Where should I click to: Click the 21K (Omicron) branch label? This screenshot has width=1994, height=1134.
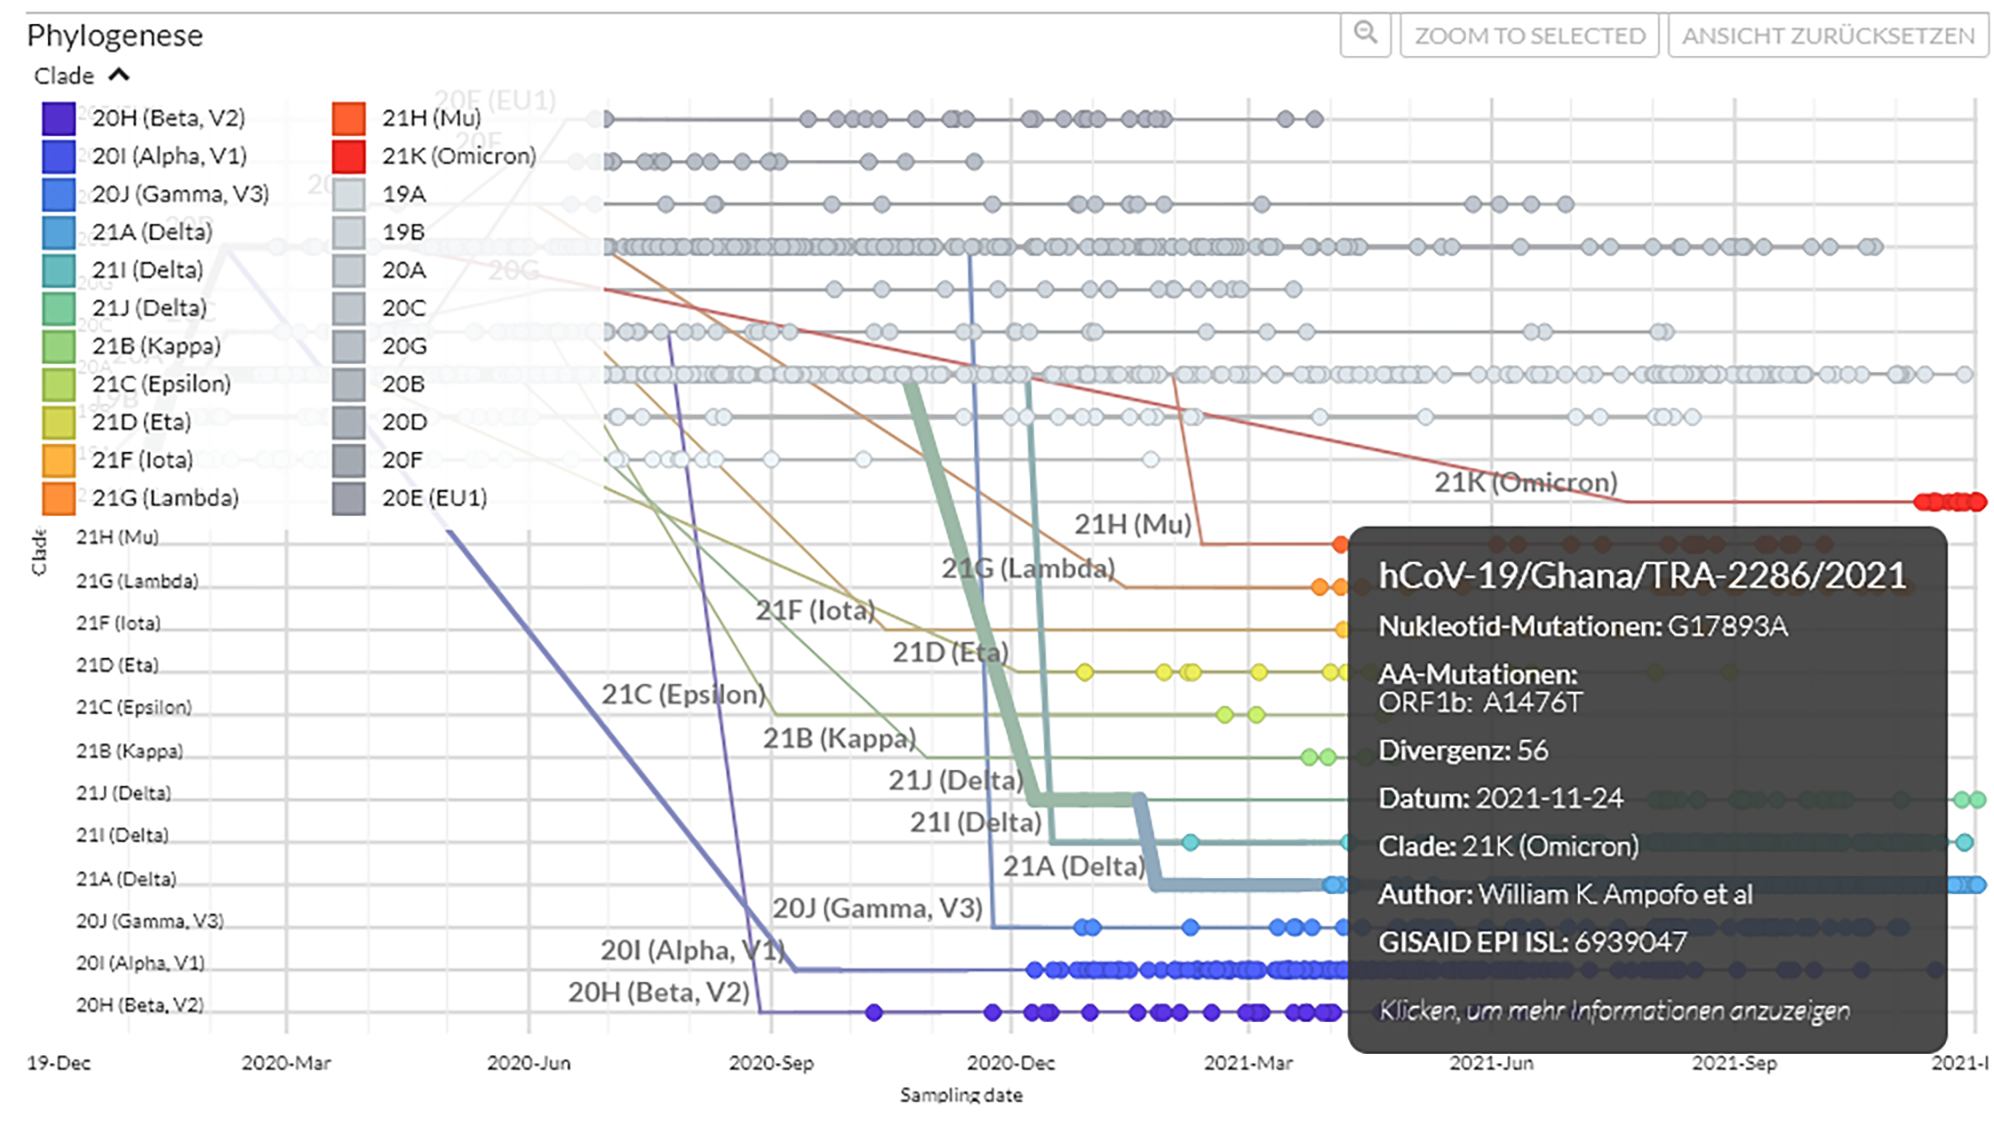pos(1525,482)
